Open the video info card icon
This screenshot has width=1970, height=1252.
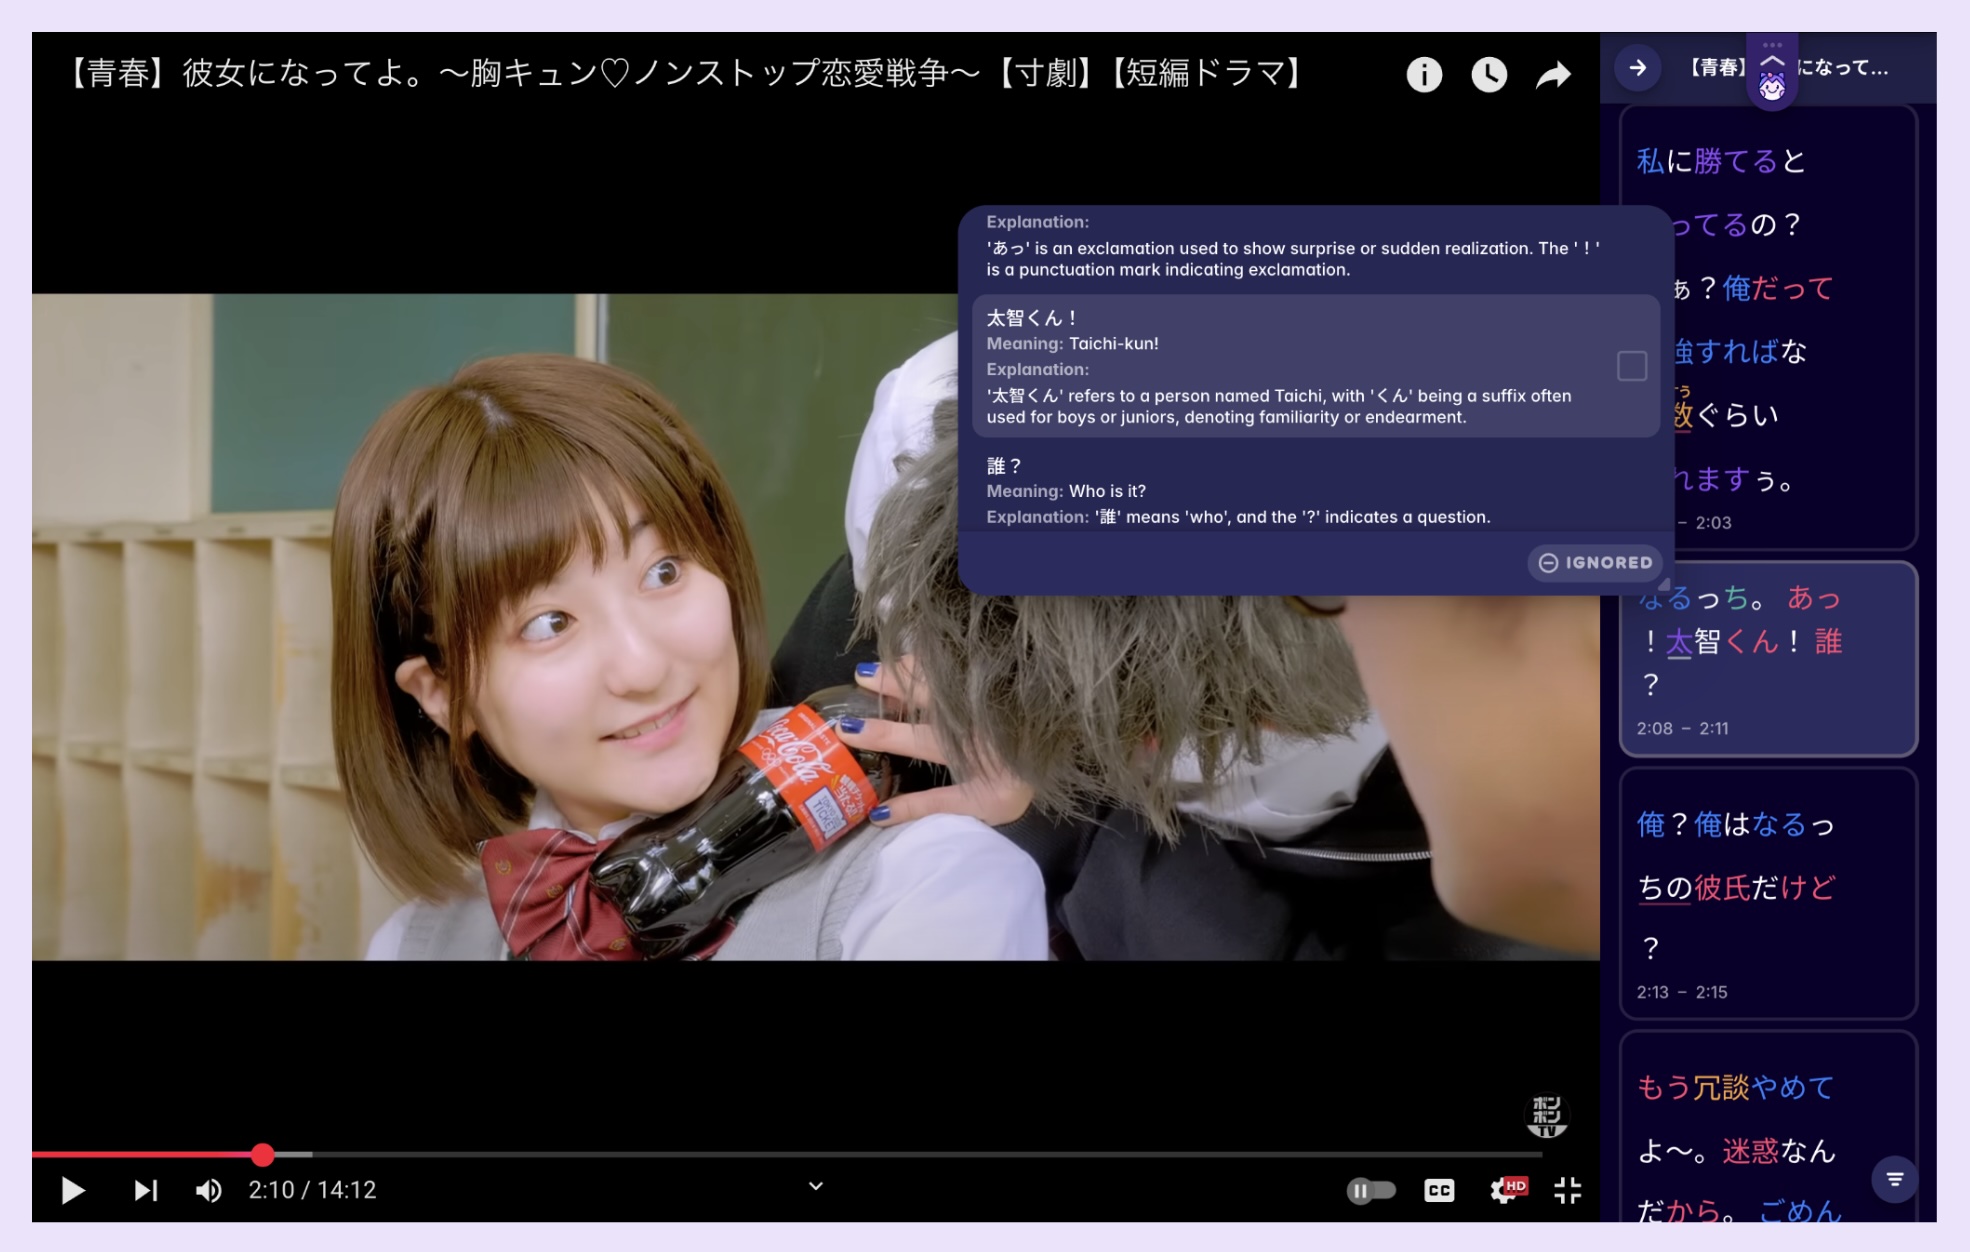point(1424,74)
